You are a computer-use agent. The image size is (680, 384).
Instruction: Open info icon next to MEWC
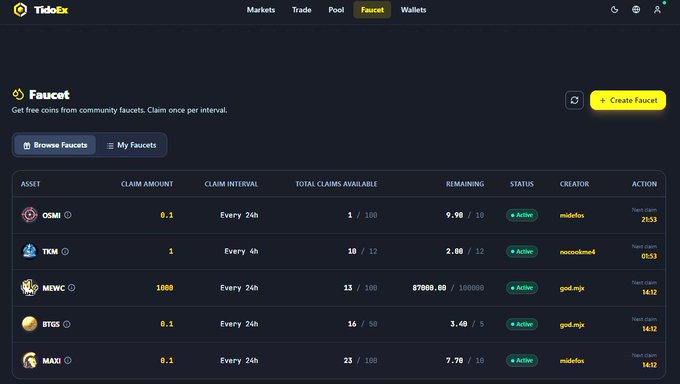pyautogui.click(x=72, y=288)
